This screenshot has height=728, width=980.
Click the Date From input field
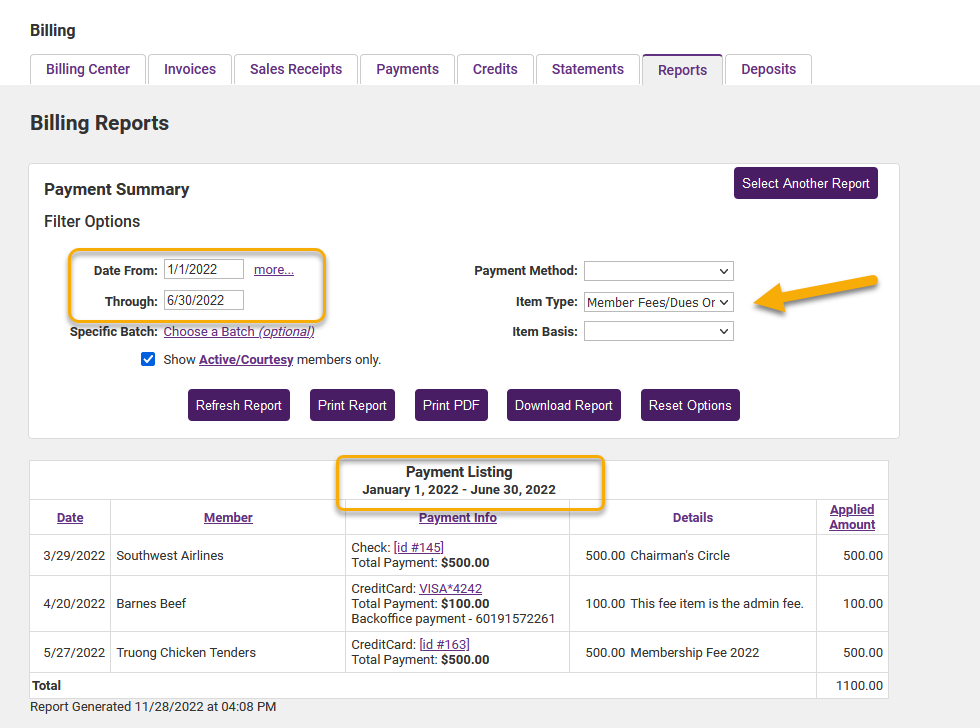tap(203, 268)
